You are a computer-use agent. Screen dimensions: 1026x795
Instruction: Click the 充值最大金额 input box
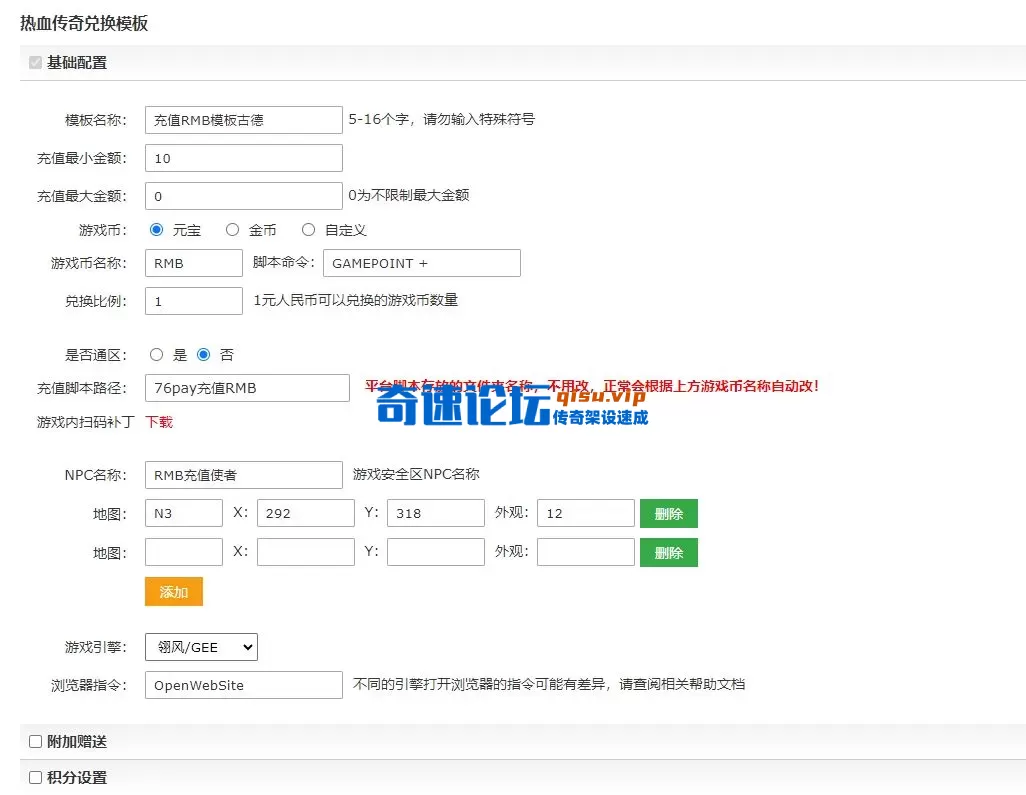[x=243, y=196]
